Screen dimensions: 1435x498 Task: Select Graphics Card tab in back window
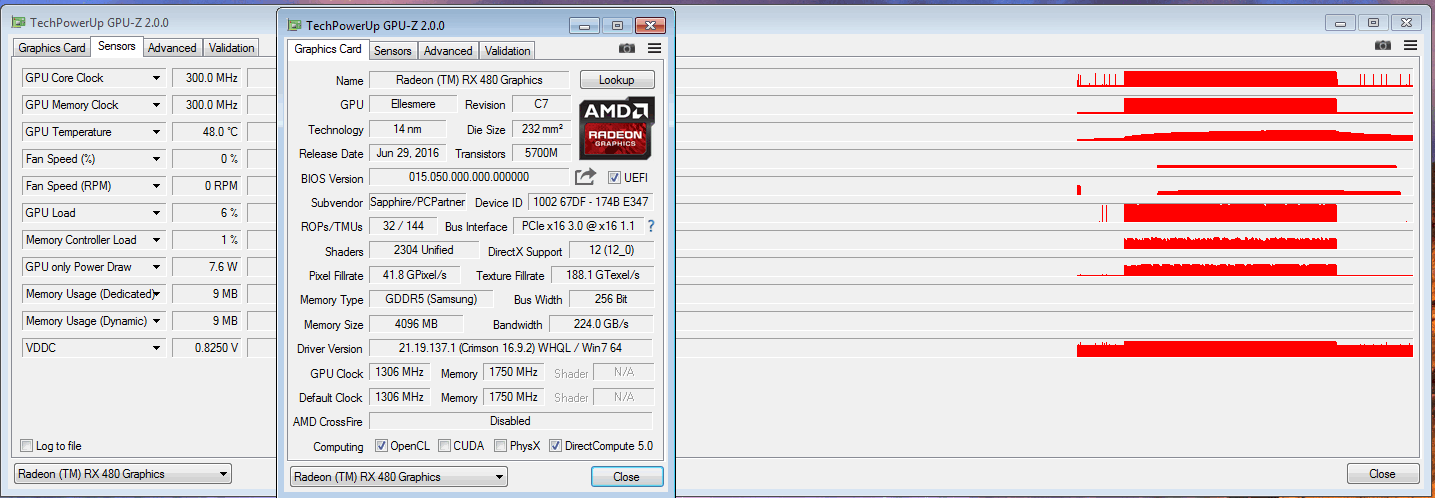(x=52, y=48)
